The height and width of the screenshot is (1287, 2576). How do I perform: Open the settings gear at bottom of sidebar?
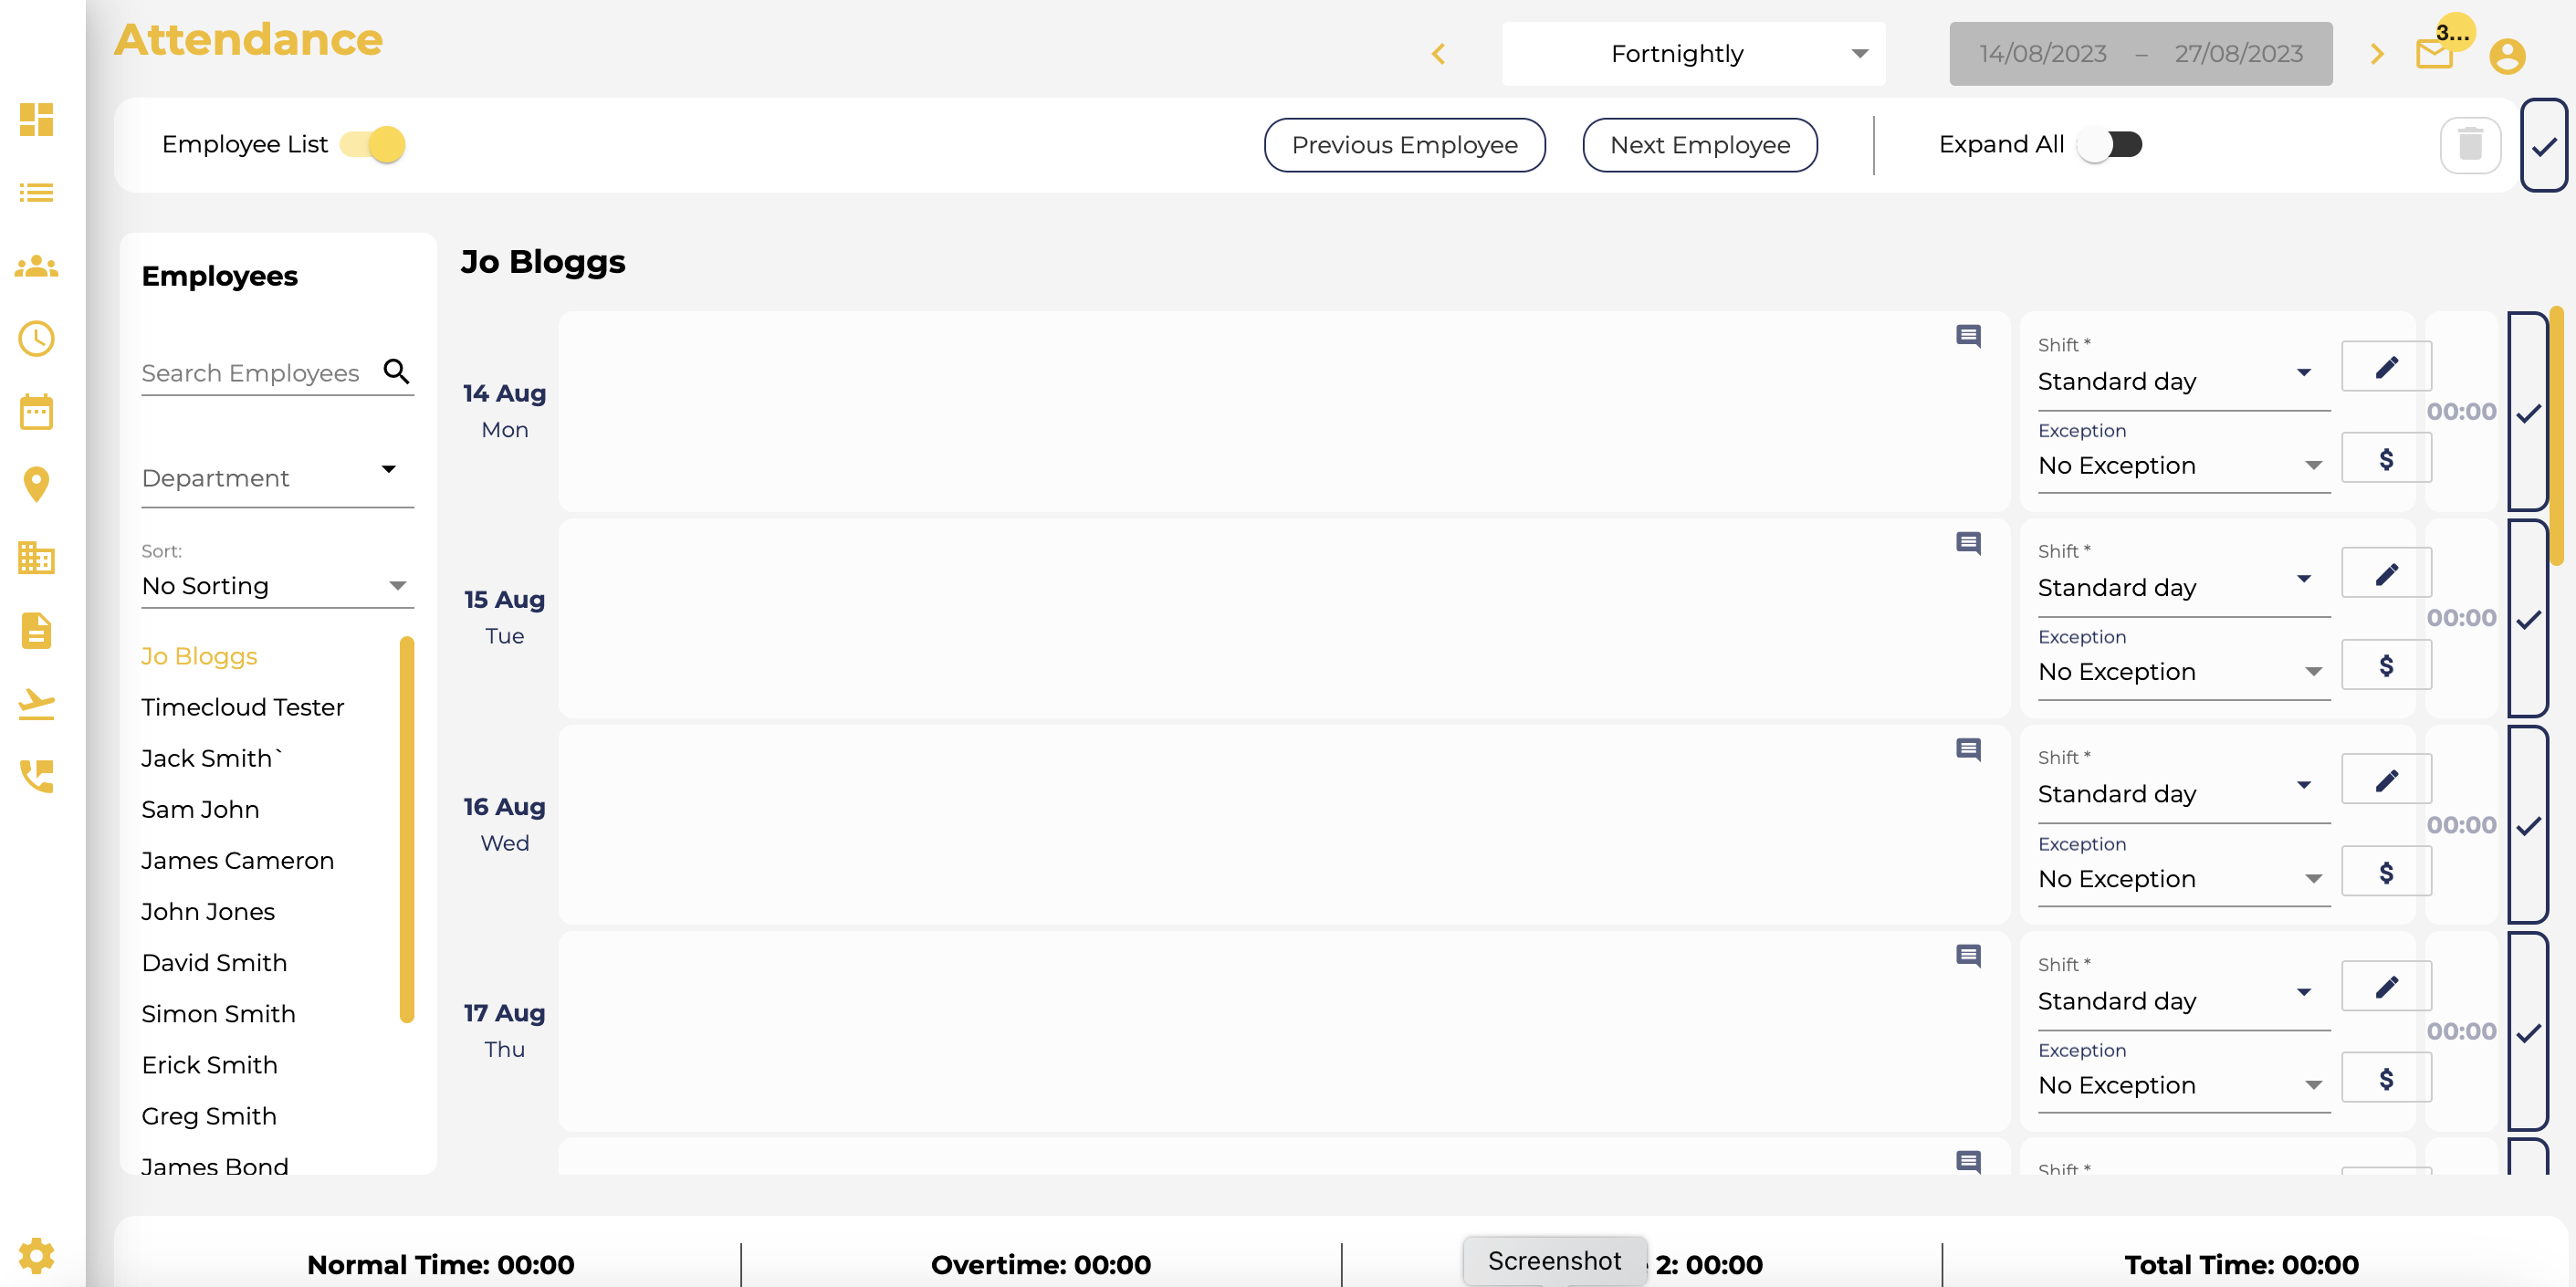[x=36, y=1255]
